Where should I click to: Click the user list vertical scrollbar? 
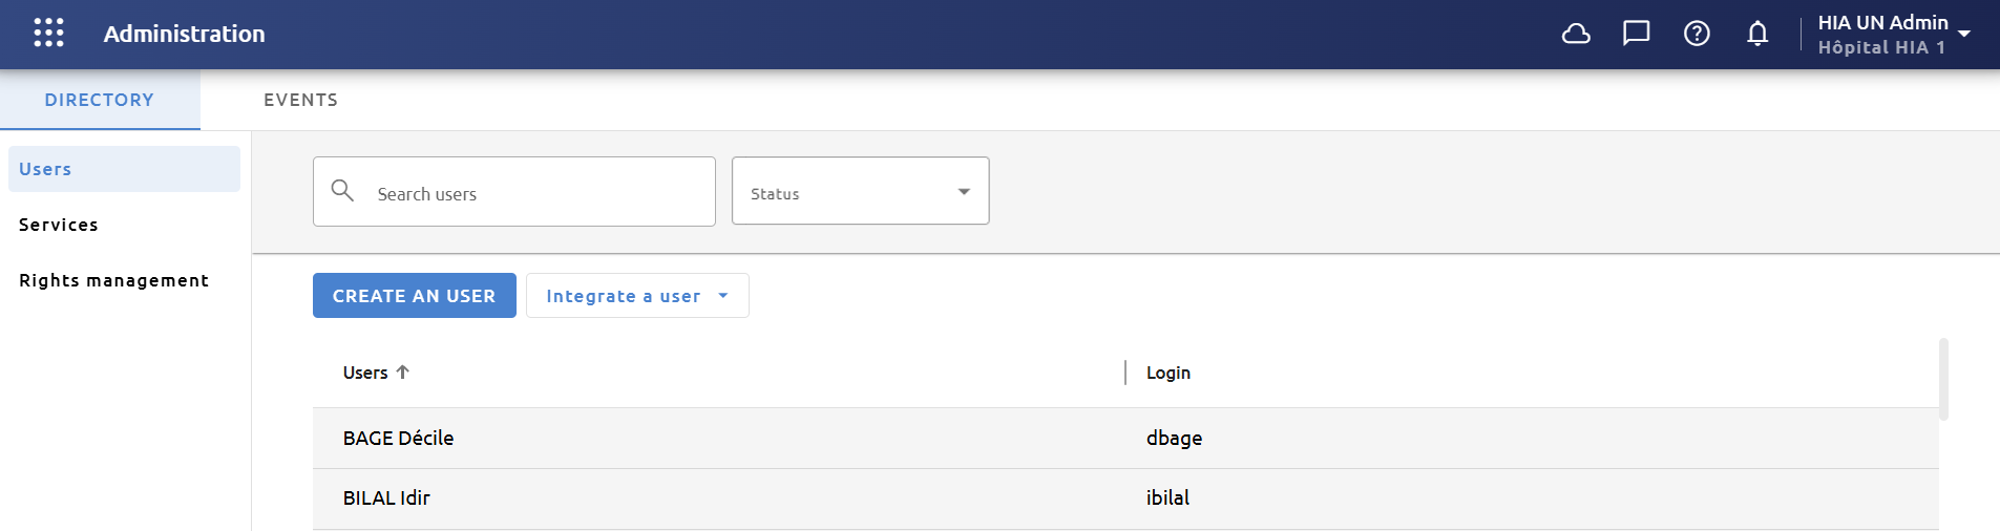pyautogui.click(x=1943, y=379)
